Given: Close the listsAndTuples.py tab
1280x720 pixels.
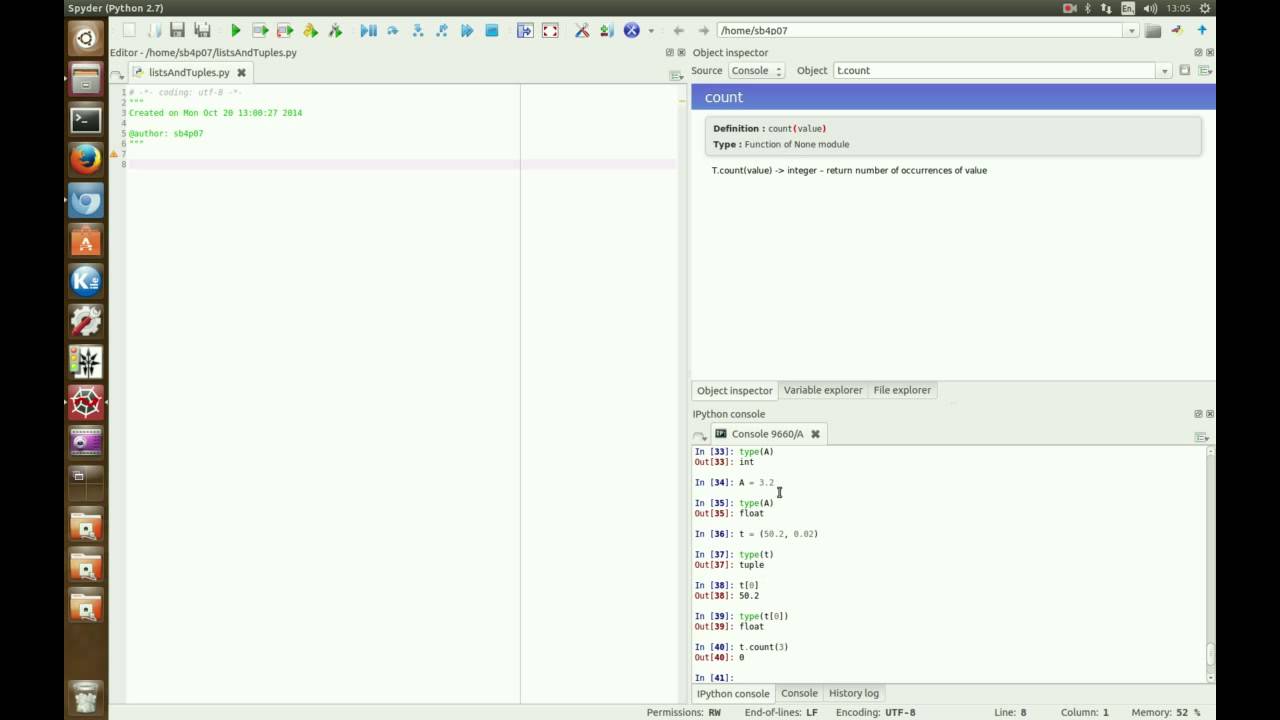Looking at the screenshot, I should pos(241,73).
